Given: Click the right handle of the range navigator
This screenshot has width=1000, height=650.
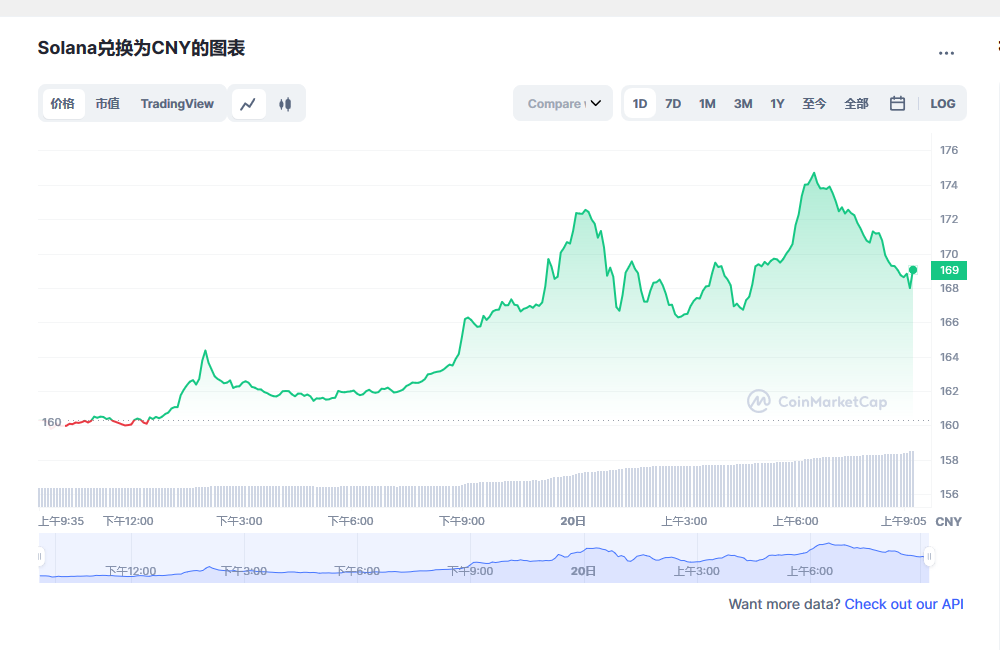Looking at the screenshot, I should 929,556.
